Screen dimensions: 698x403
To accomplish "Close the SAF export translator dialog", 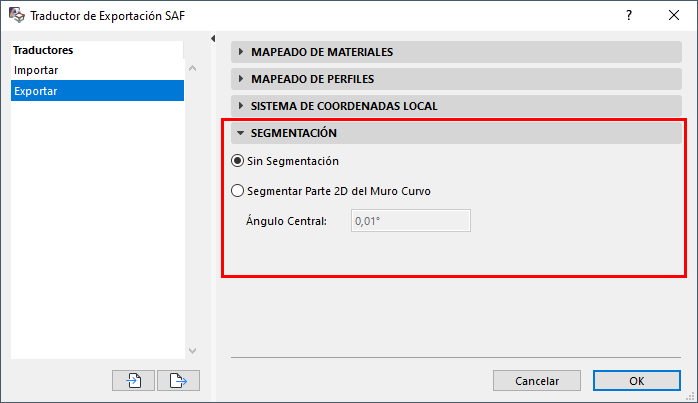I will click(674, 16).
